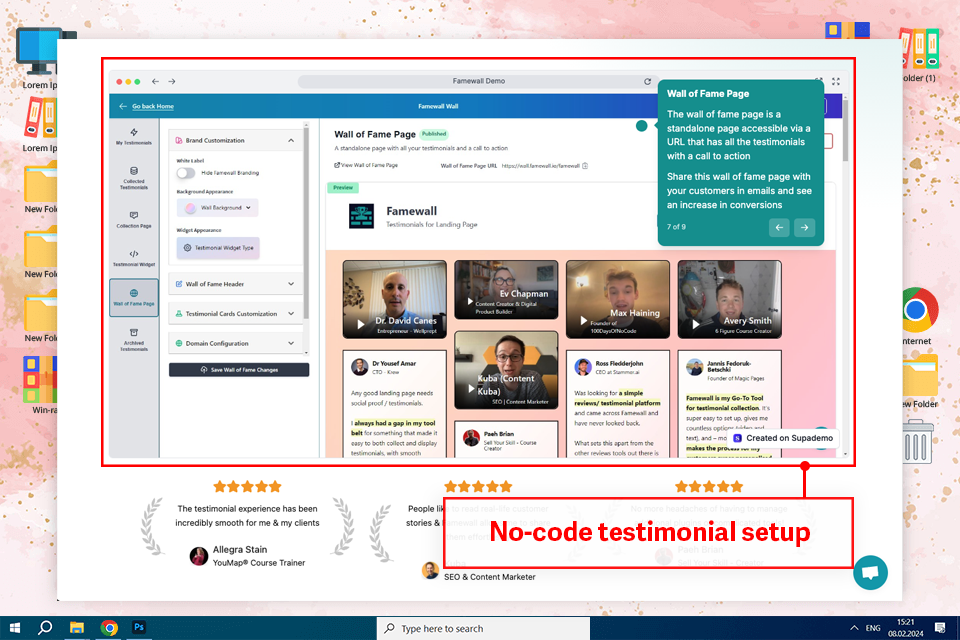Open Collected Testimonials sidebar item
This screenshot has height=640, width=960.
pyautogui.click(x=133, y=178)
